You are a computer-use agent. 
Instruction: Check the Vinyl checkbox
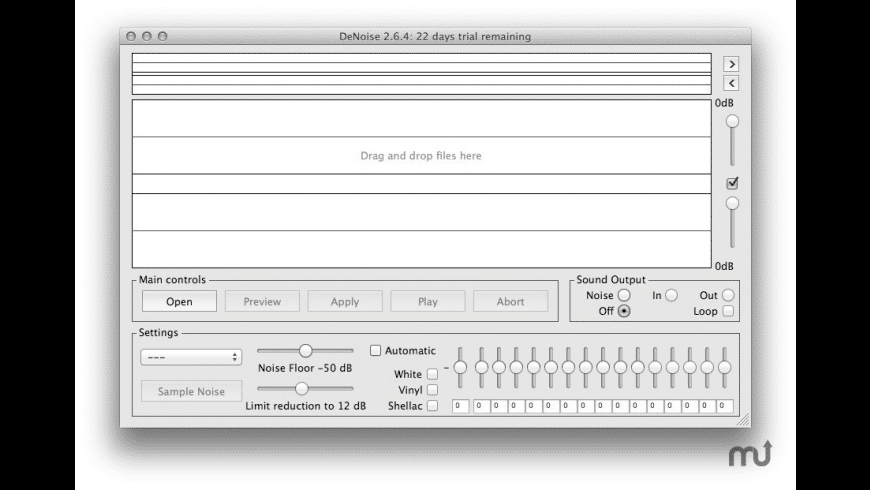tap(432, 390)
